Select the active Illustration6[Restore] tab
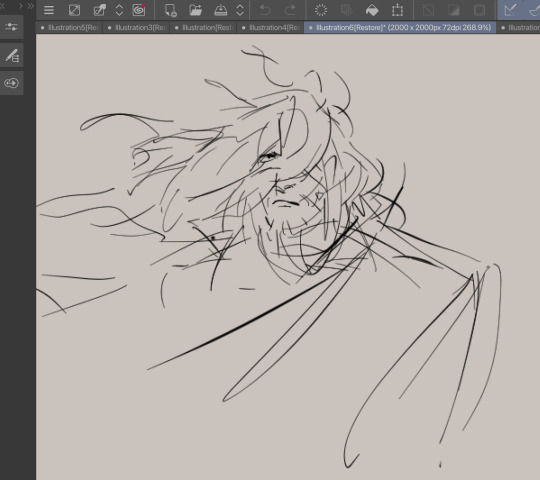540x480 pixels. [400, 28]
